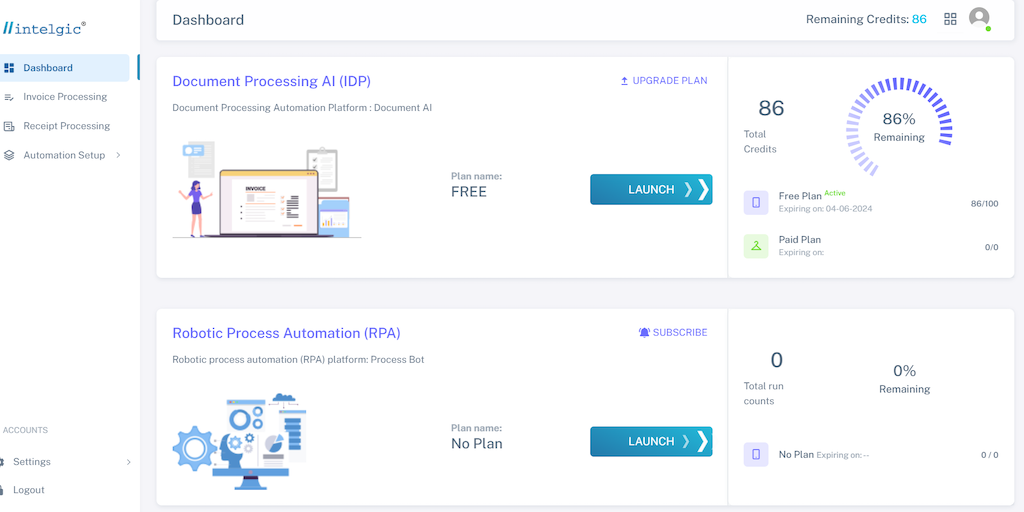The image size is (1024, 512).
Task: Click the upload arrow icon beside Upgrade Plan
Action: (624, 81)
